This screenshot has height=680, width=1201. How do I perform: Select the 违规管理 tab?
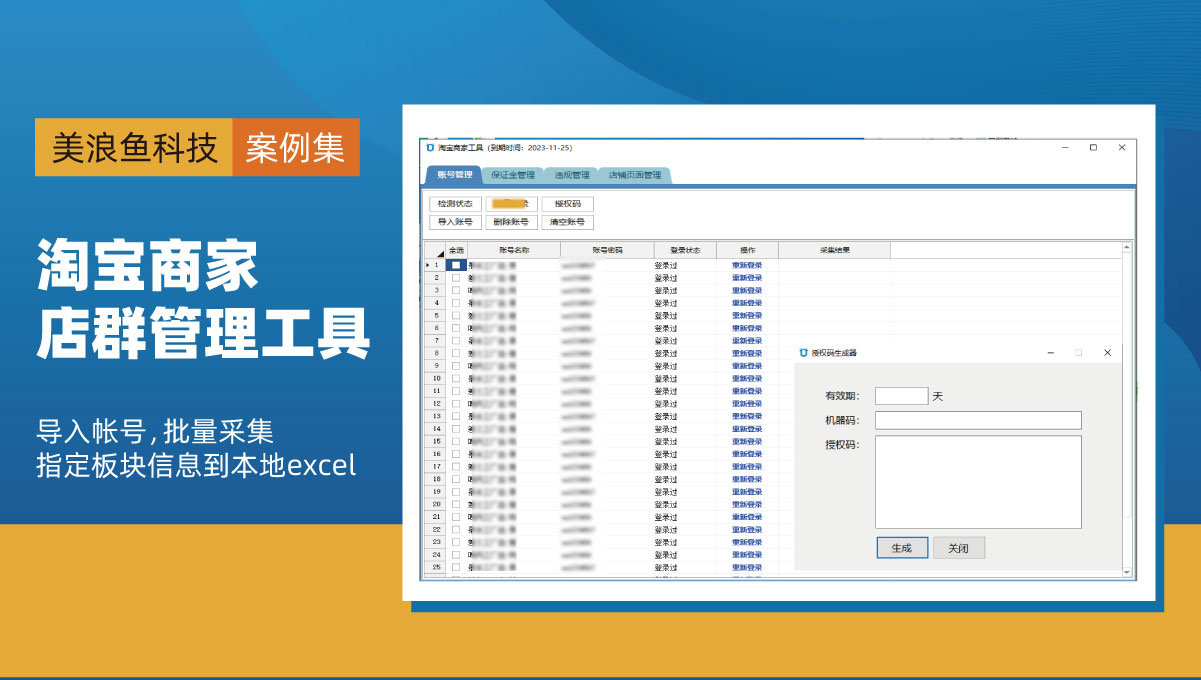pos(572,175)
